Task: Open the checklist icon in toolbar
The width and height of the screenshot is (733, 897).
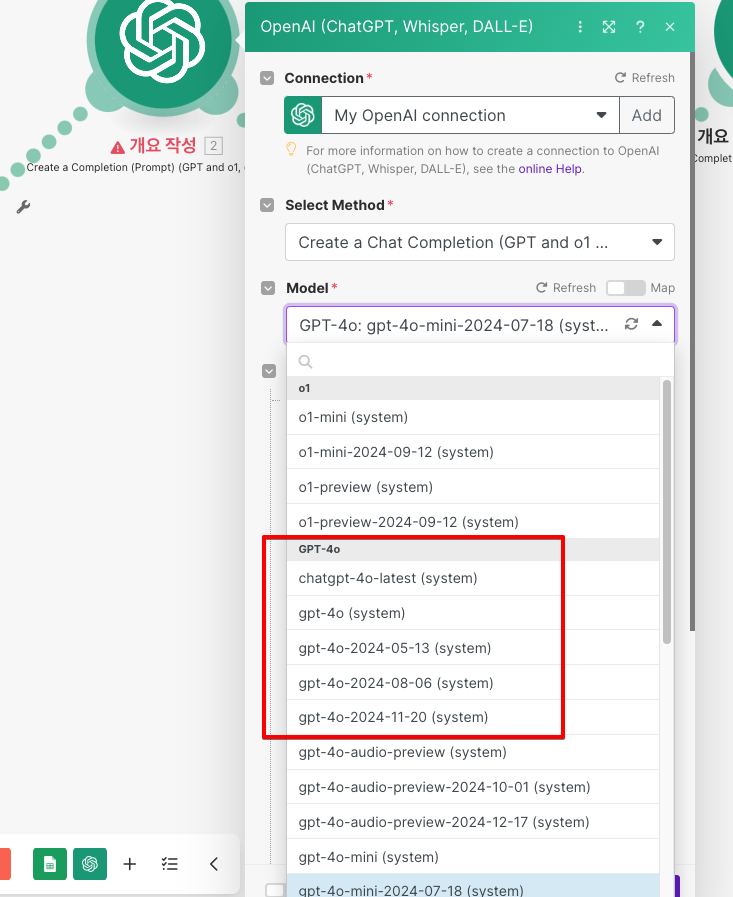Action: tap(169, 864)
